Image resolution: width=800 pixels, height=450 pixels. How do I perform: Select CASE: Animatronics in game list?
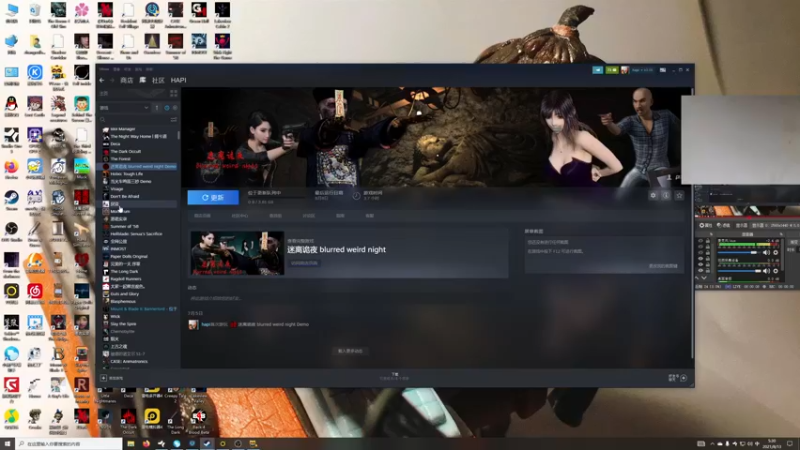click(x=129, y=361)
